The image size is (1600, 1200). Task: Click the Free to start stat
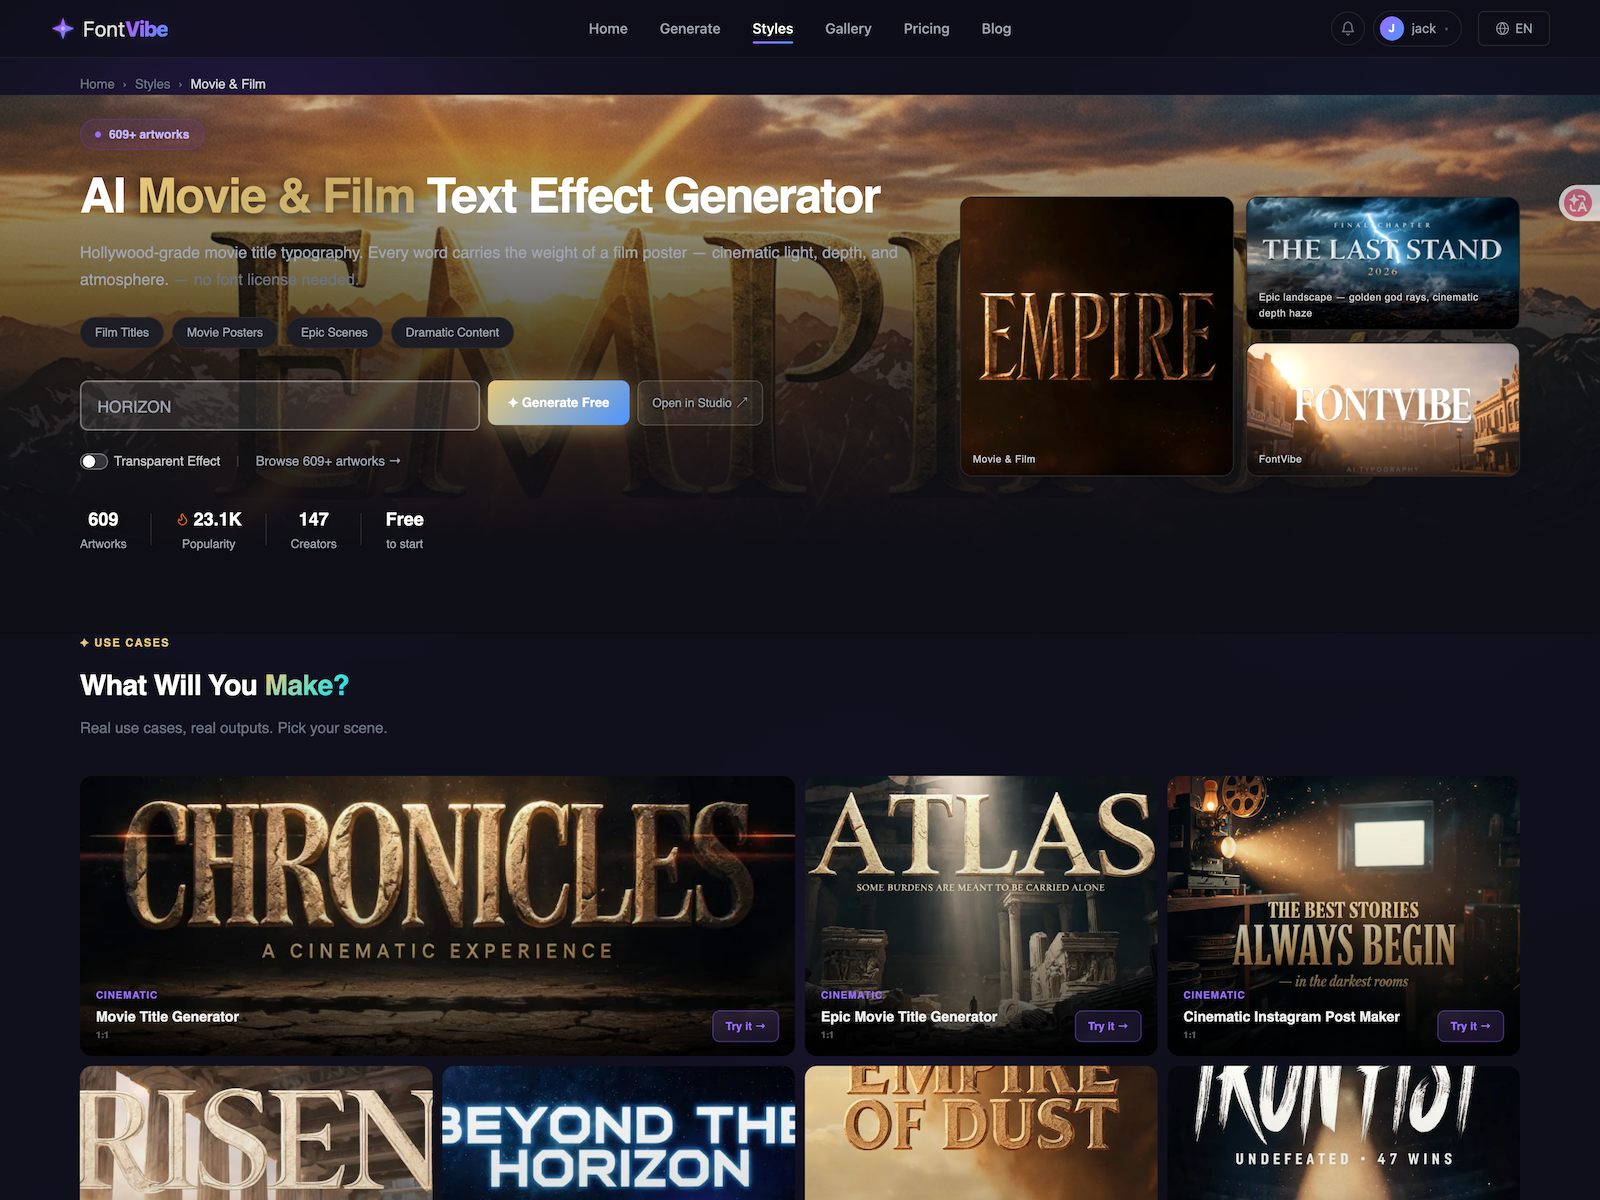coord(405,530)
